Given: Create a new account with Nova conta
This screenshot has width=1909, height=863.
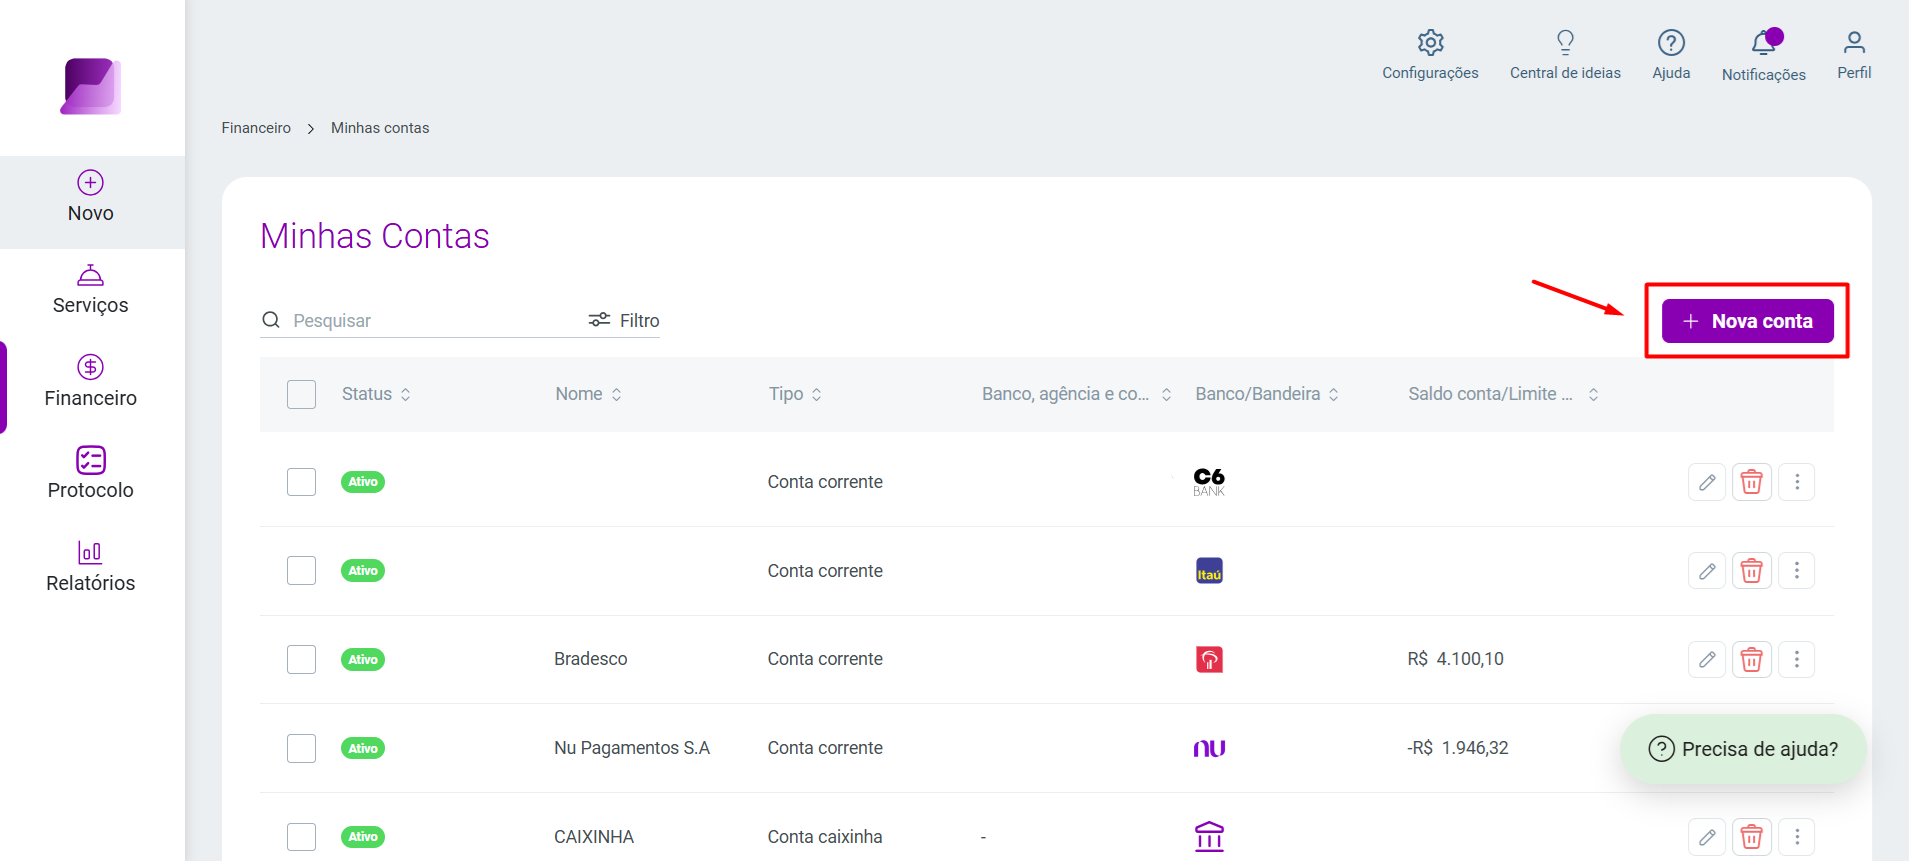Looking at the screenshot, I should [x=1747, y=321].
